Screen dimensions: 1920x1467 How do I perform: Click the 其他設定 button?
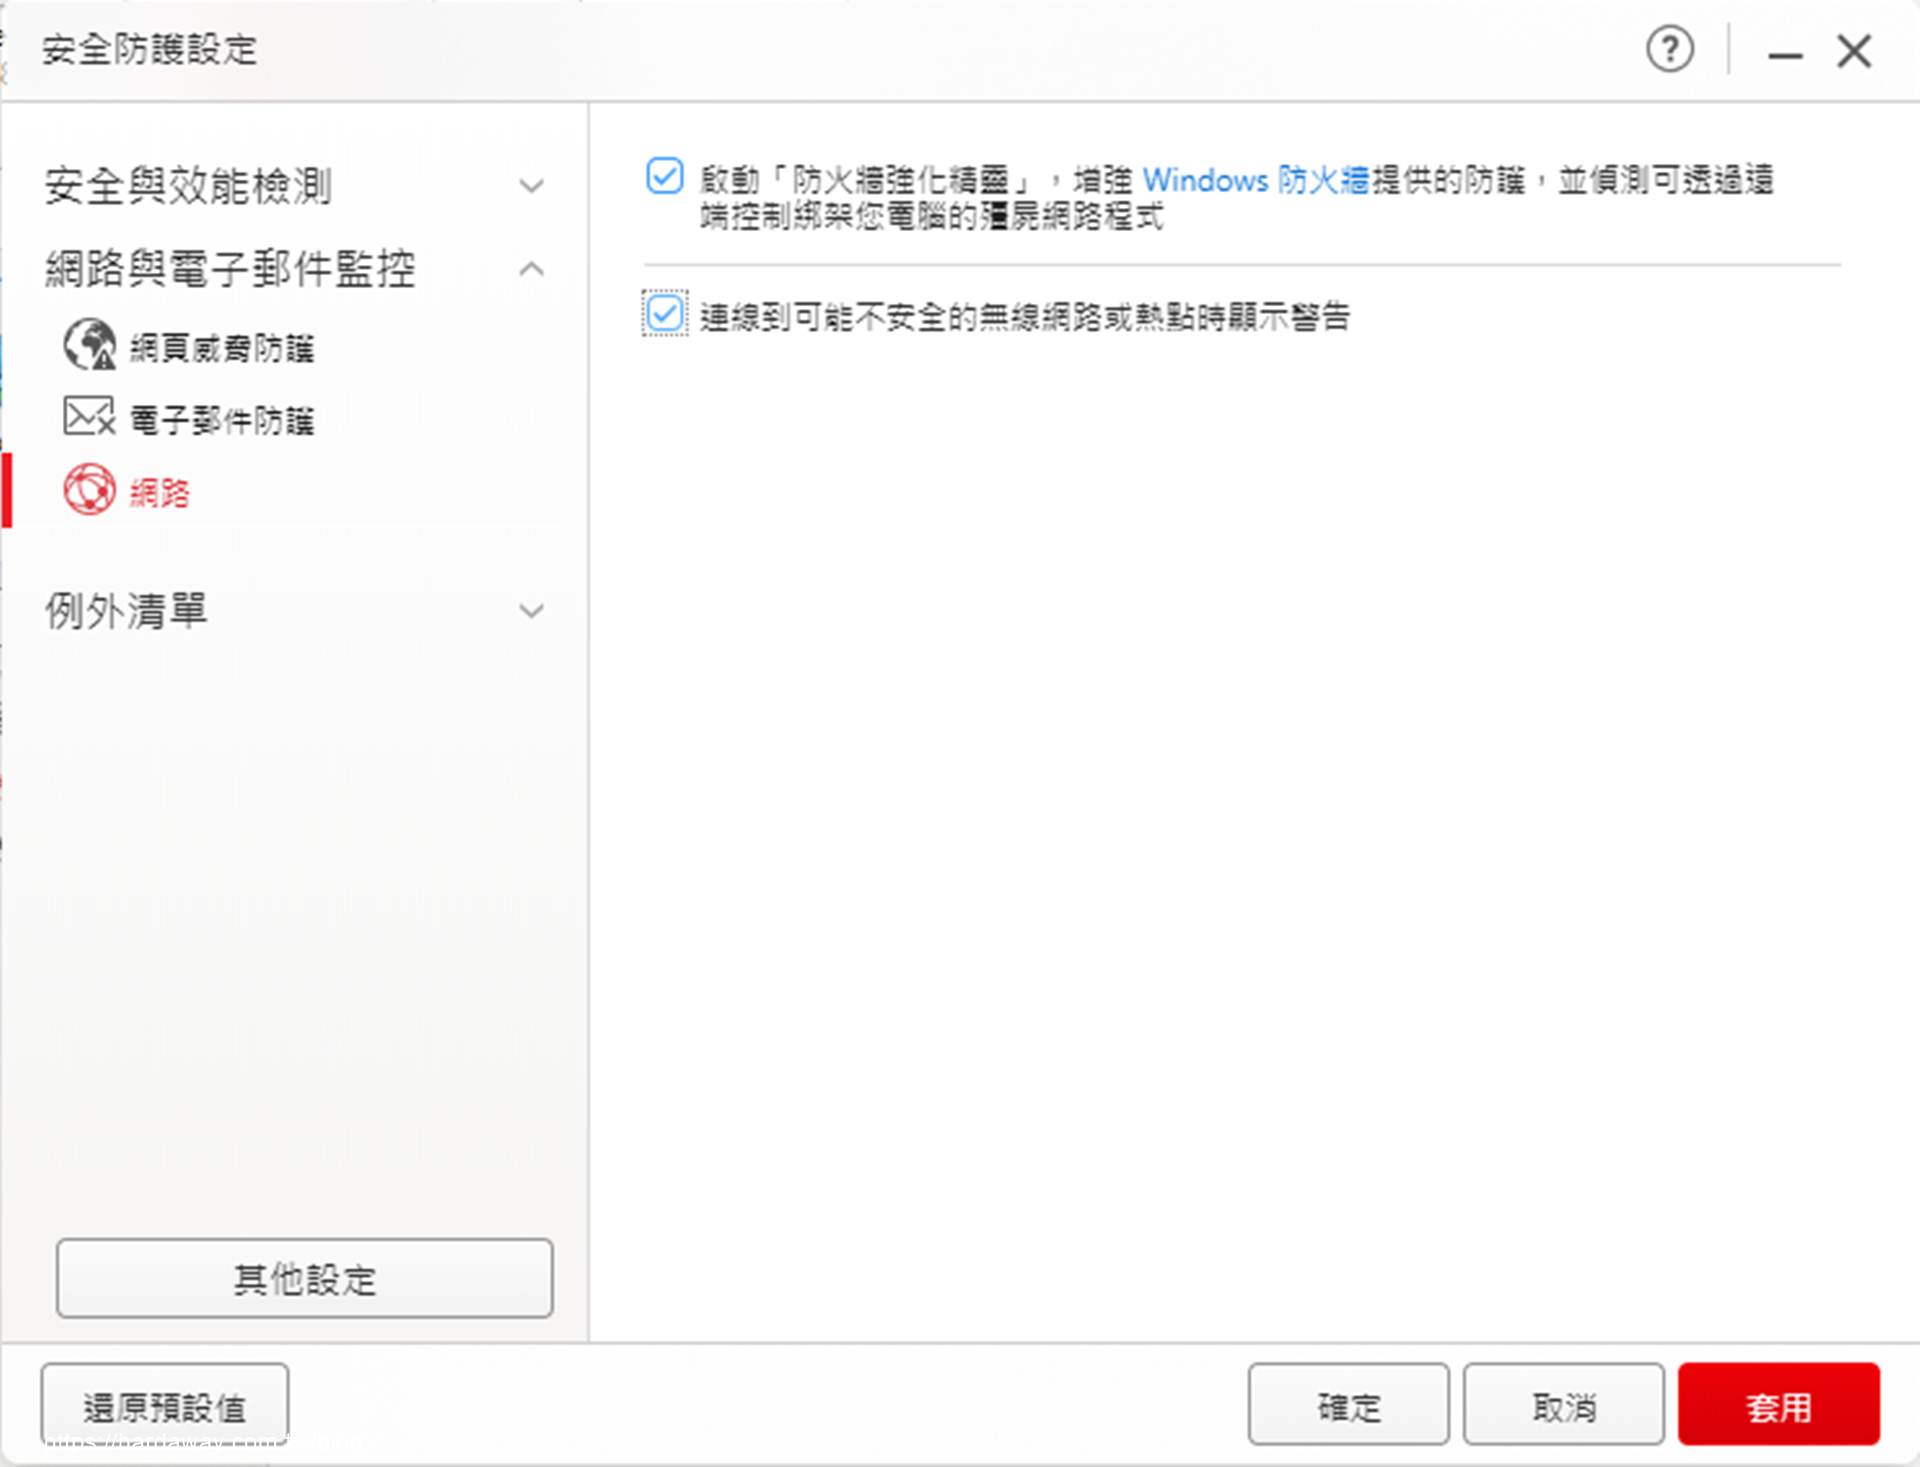click(x=304, y=1279)
